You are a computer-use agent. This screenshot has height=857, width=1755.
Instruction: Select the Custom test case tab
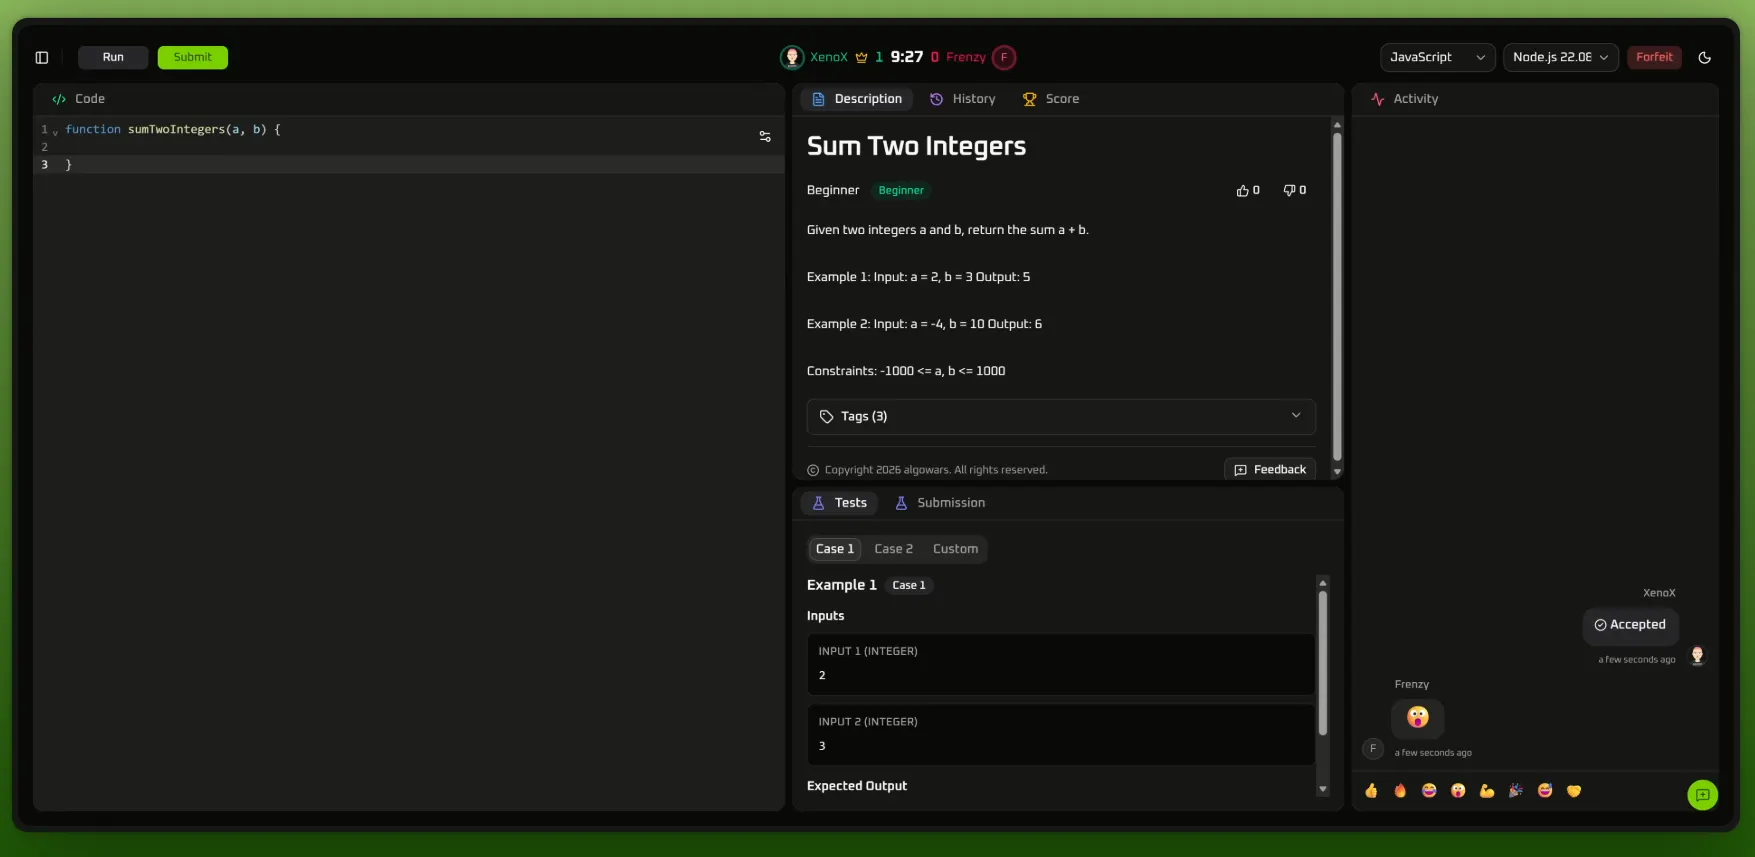(955, 549)
